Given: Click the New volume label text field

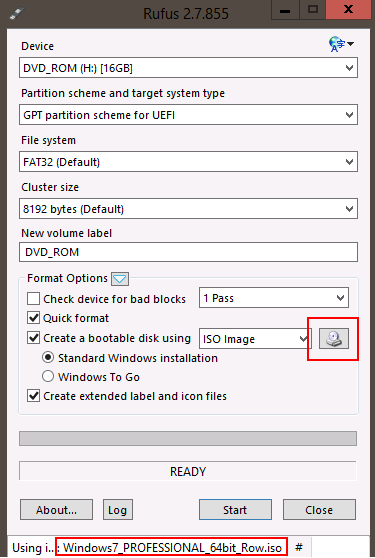Looking at the screenshot, I should 188,252.
